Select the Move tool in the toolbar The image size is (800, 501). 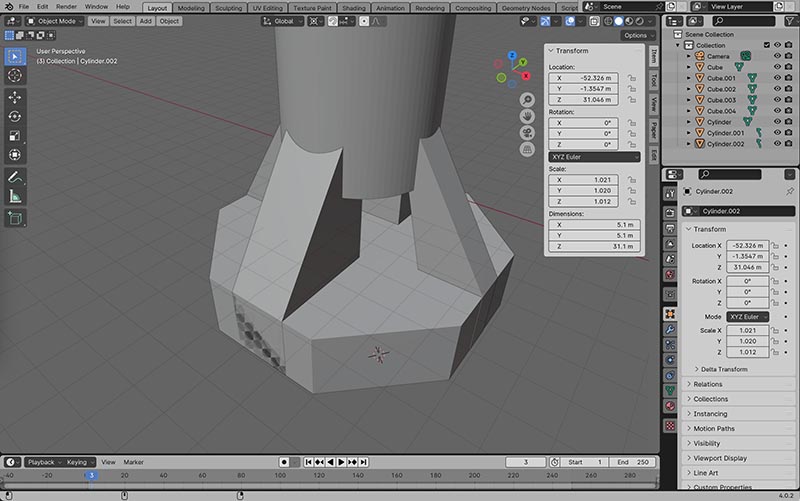tap(15, 97)
